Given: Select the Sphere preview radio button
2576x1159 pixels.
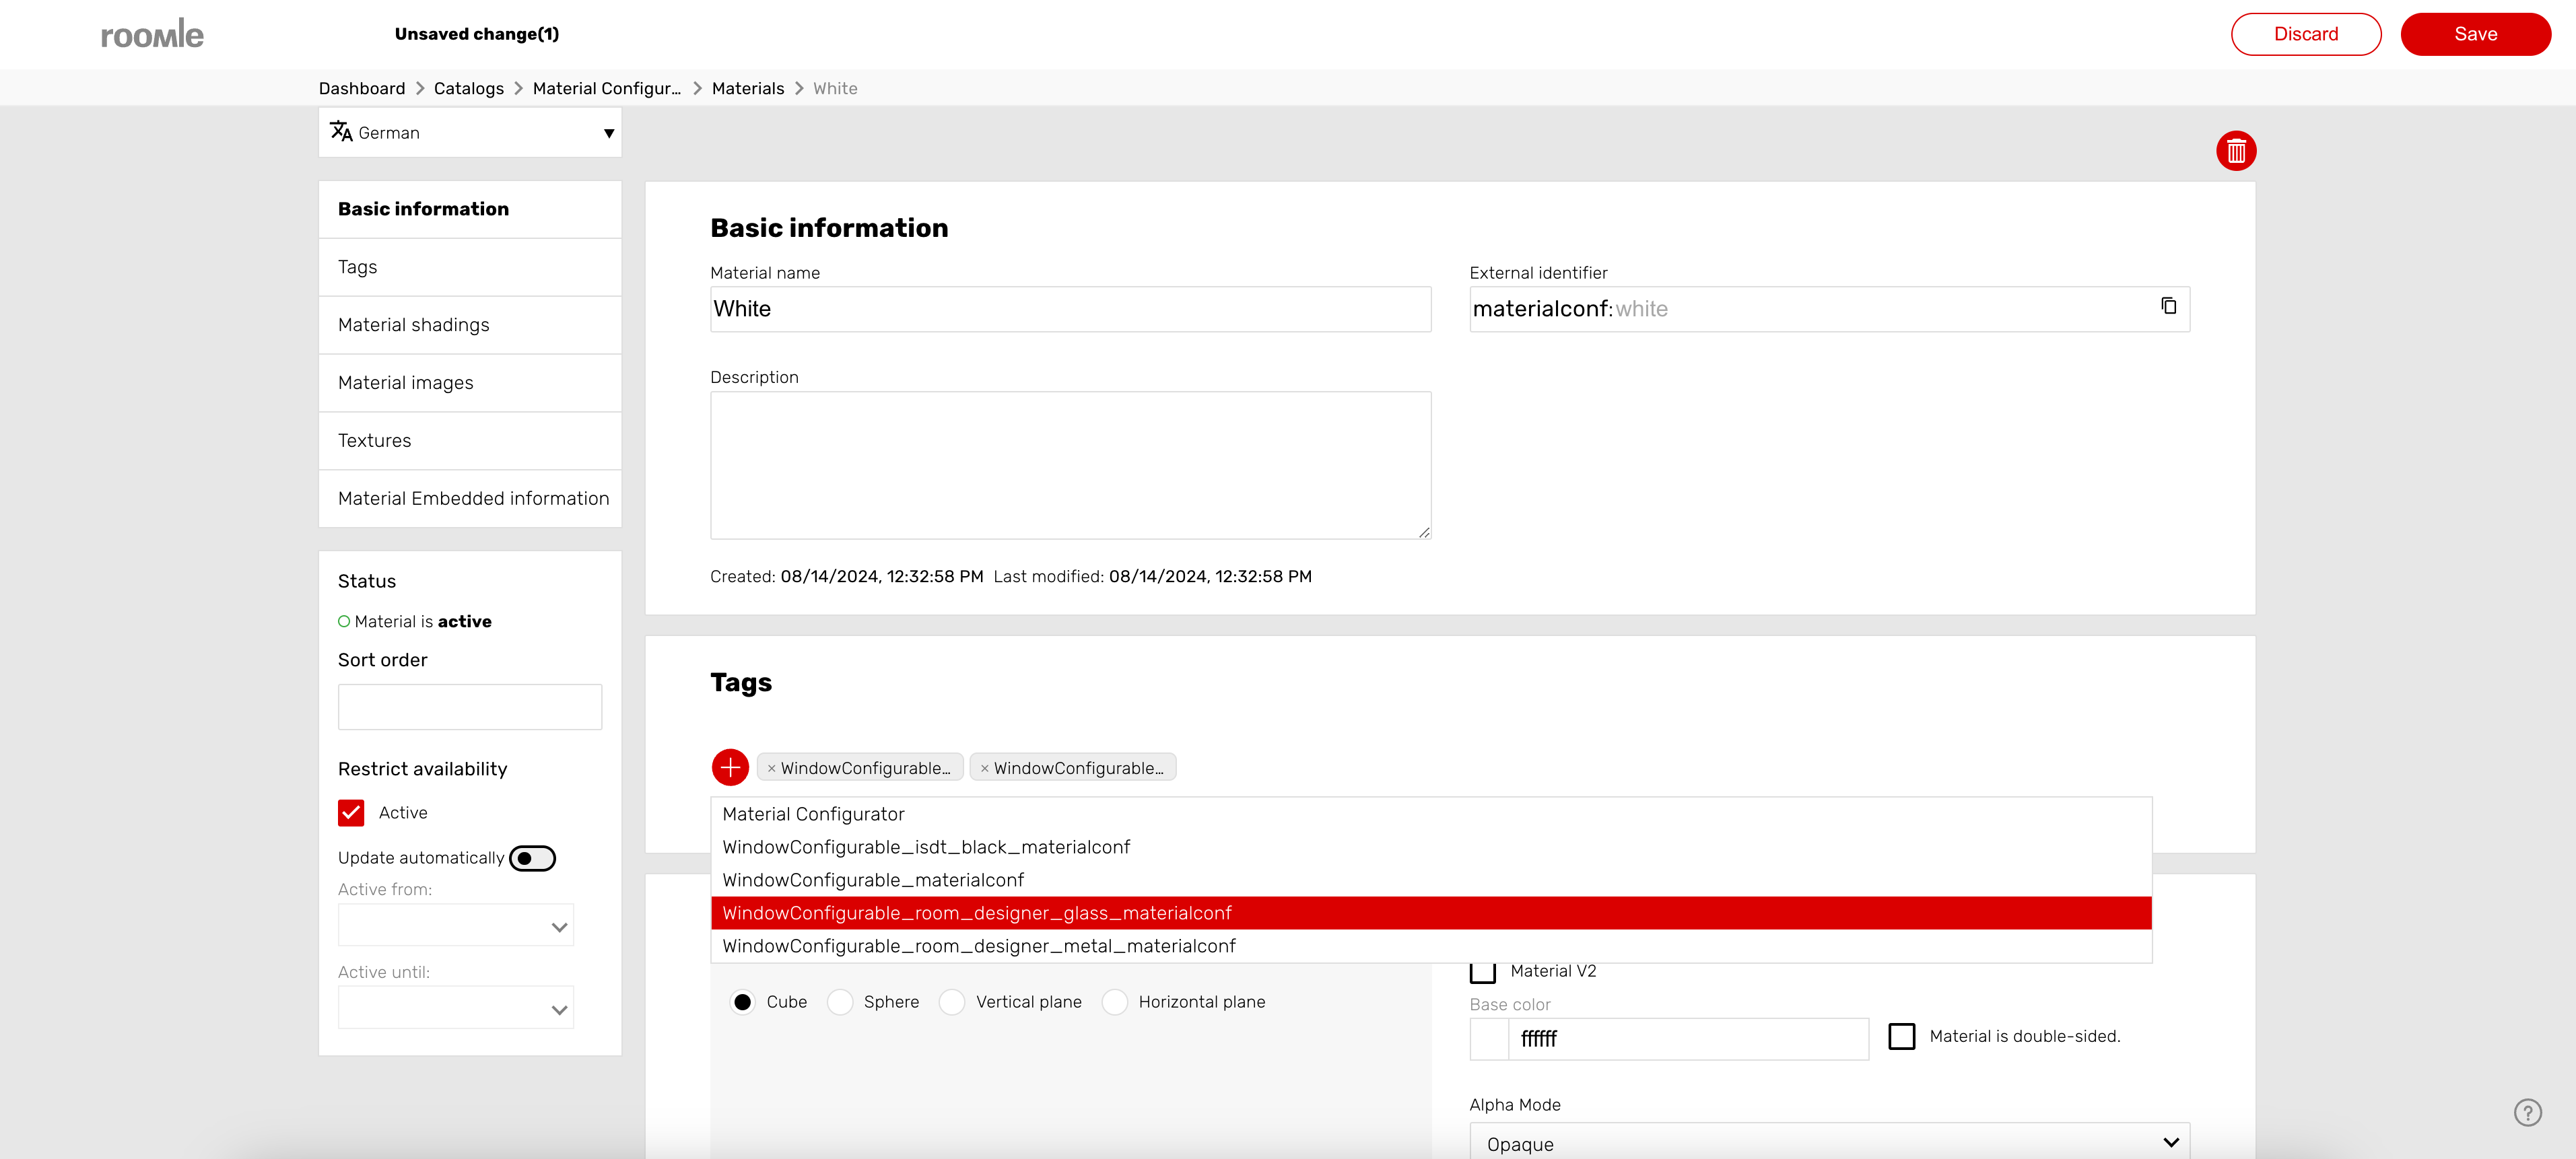Looking at the screenshot, I should 840,1002.
